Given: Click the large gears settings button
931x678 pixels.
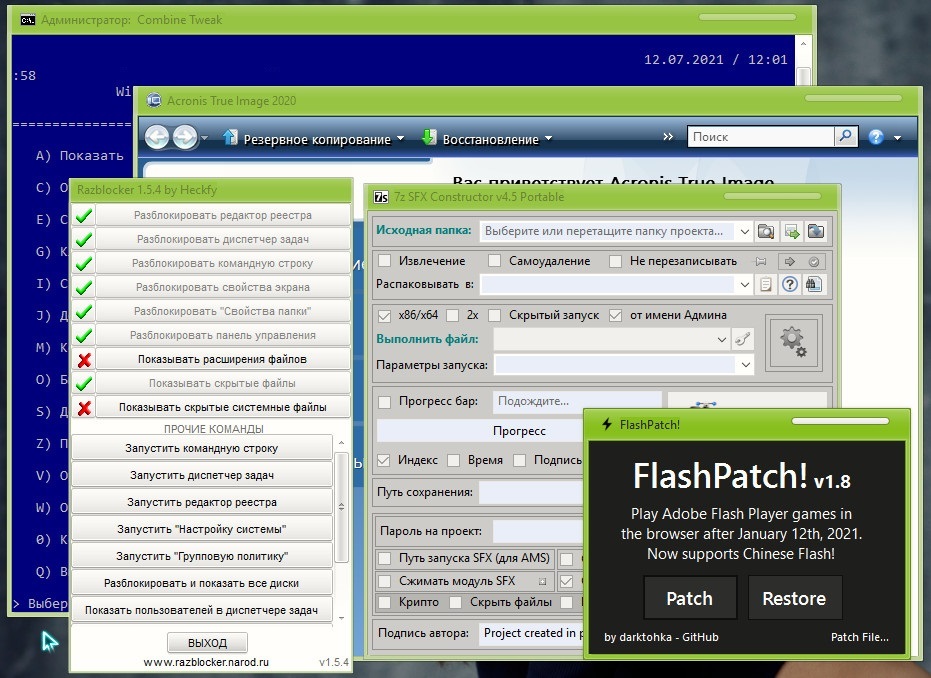Looking at the screenshot, I should tap(794, 343).
